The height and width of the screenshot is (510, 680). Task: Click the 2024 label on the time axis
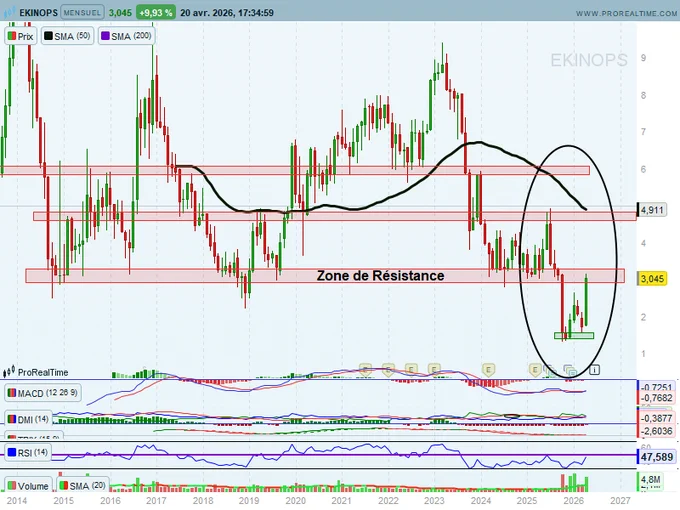tap(481, 500)
